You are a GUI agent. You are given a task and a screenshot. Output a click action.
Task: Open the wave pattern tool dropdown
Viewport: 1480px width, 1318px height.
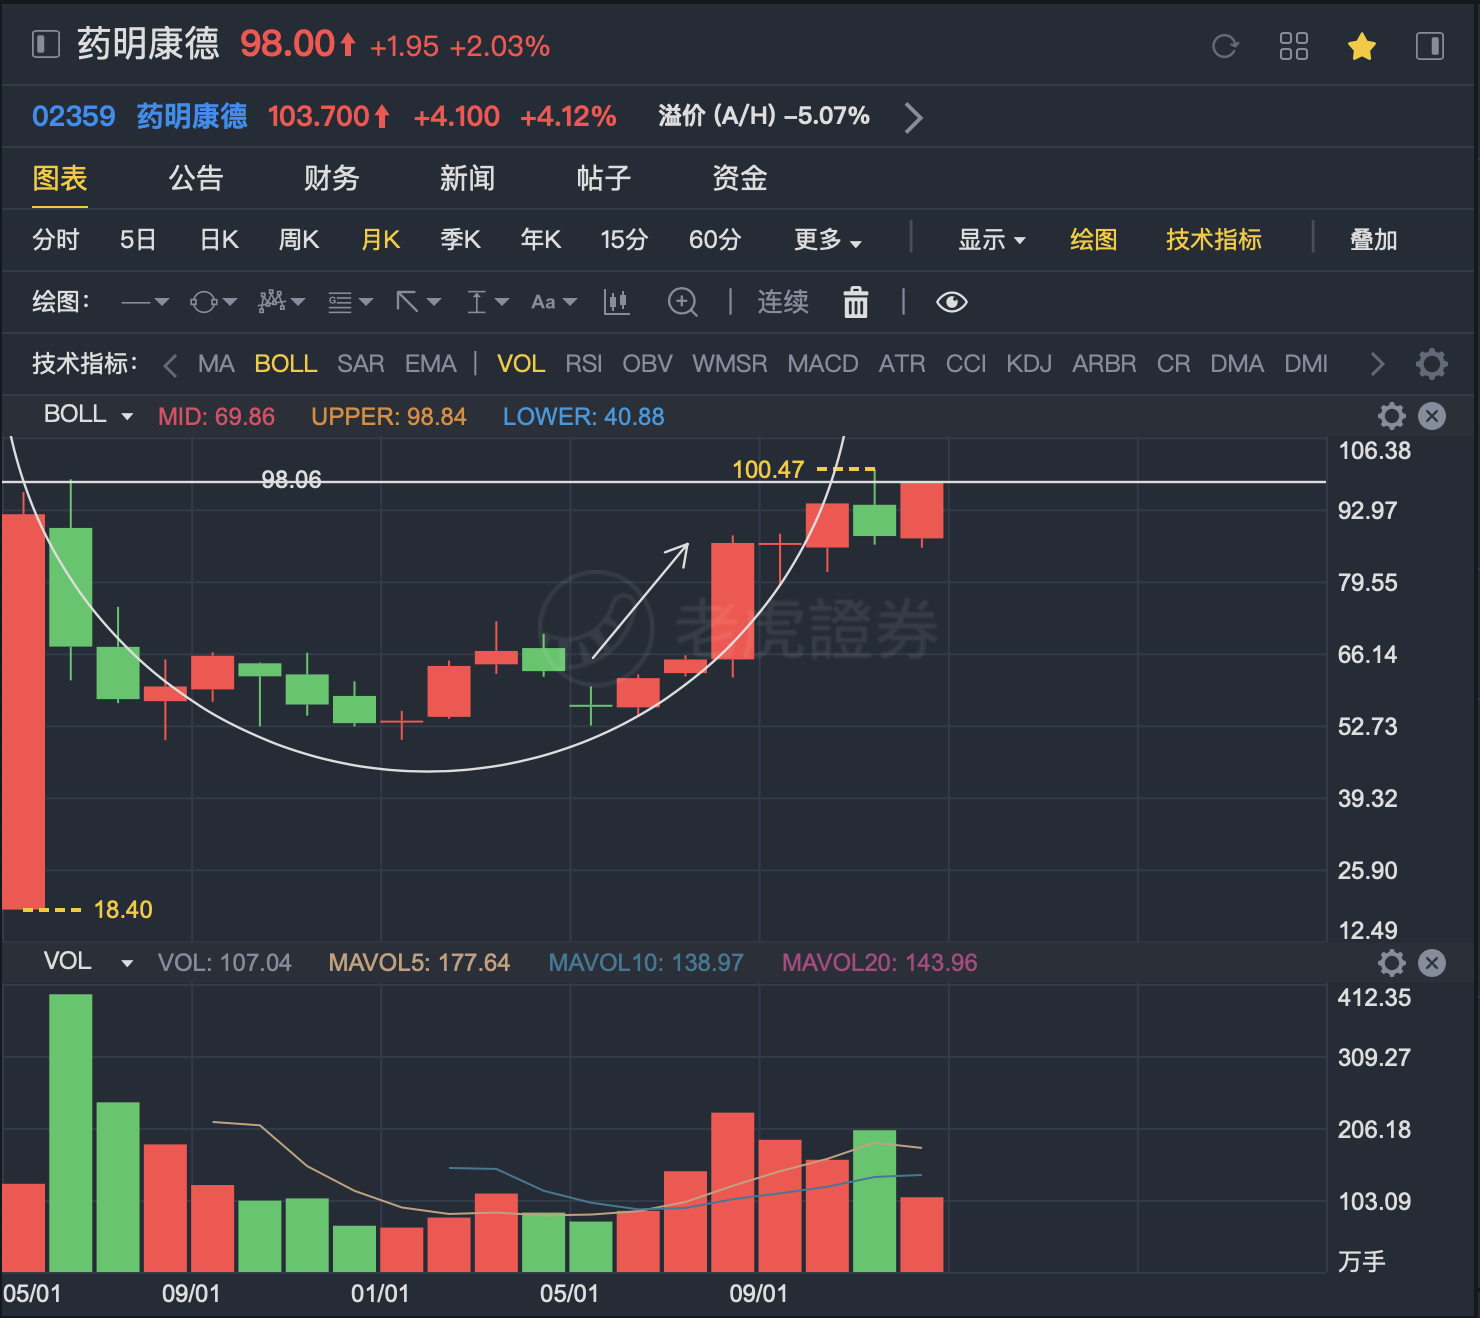(x=281, y=302)
